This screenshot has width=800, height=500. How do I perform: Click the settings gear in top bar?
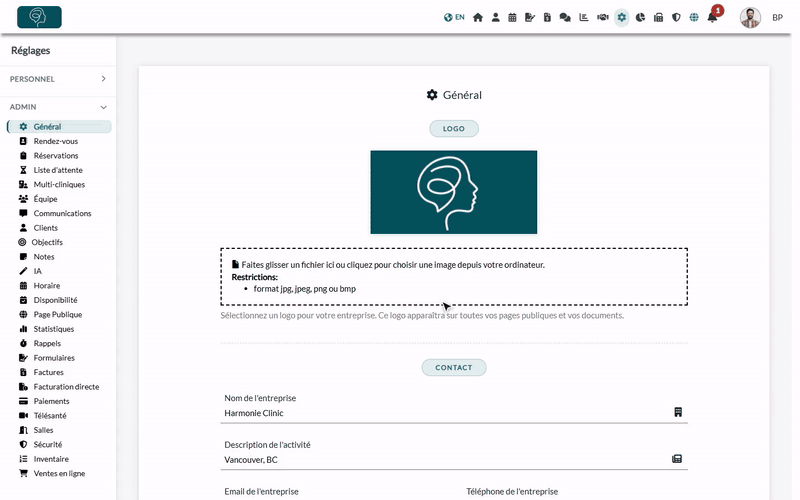[621, 17]
